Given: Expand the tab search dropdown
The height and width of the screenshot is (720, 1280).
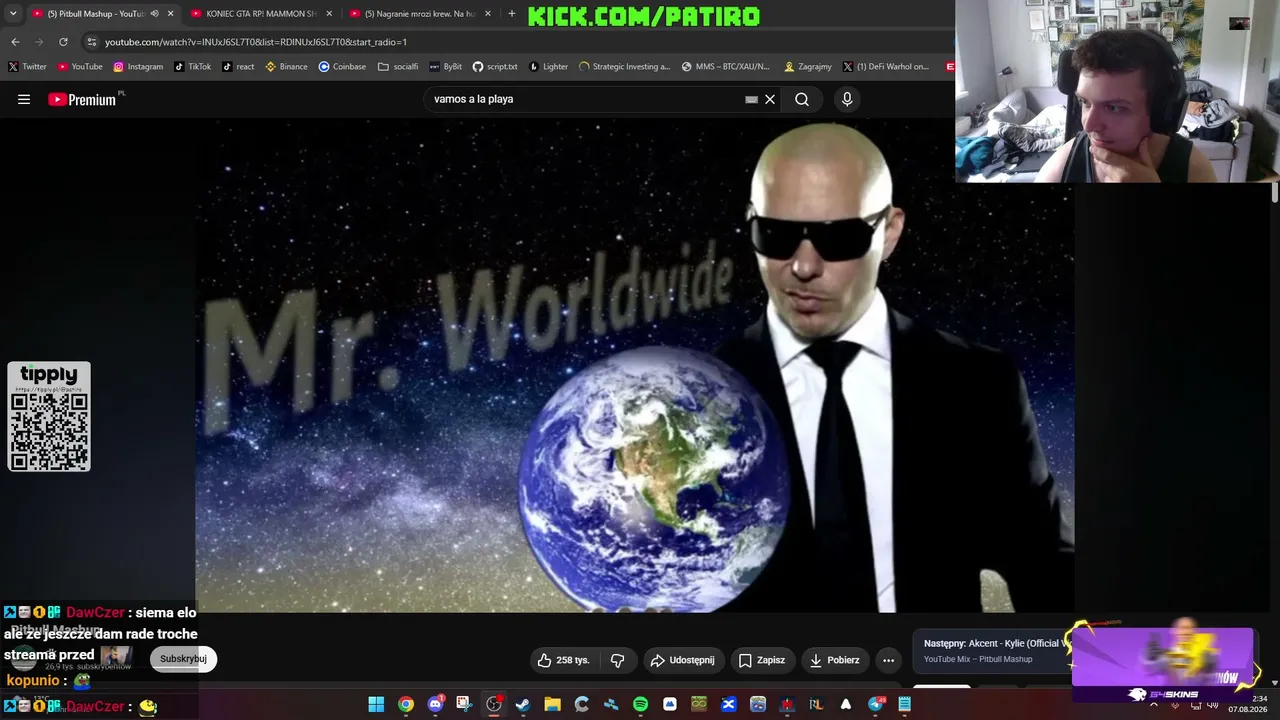Looking at the screenshot, I should (13, 14).
